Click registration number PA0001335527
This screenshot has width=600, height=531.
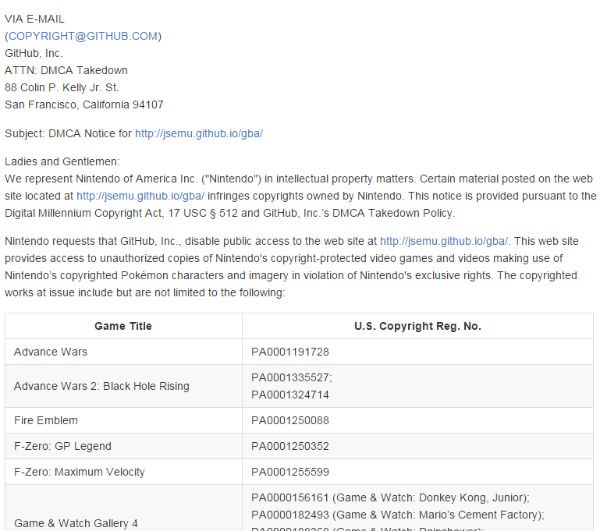point(292,377)
